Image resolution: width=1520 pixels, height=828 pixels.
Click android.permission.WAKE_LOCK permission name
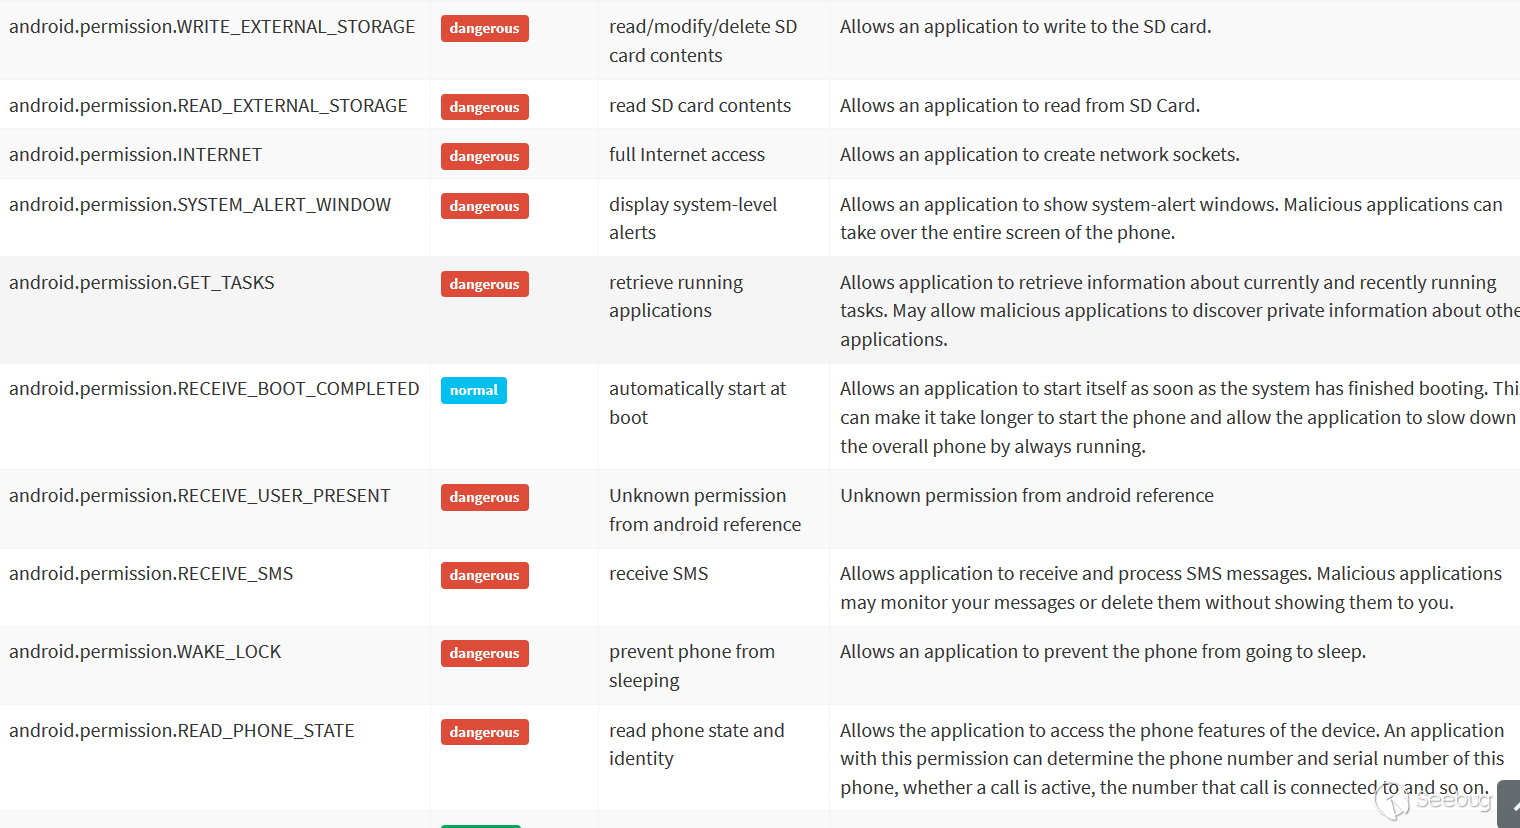tap(145, 652)
